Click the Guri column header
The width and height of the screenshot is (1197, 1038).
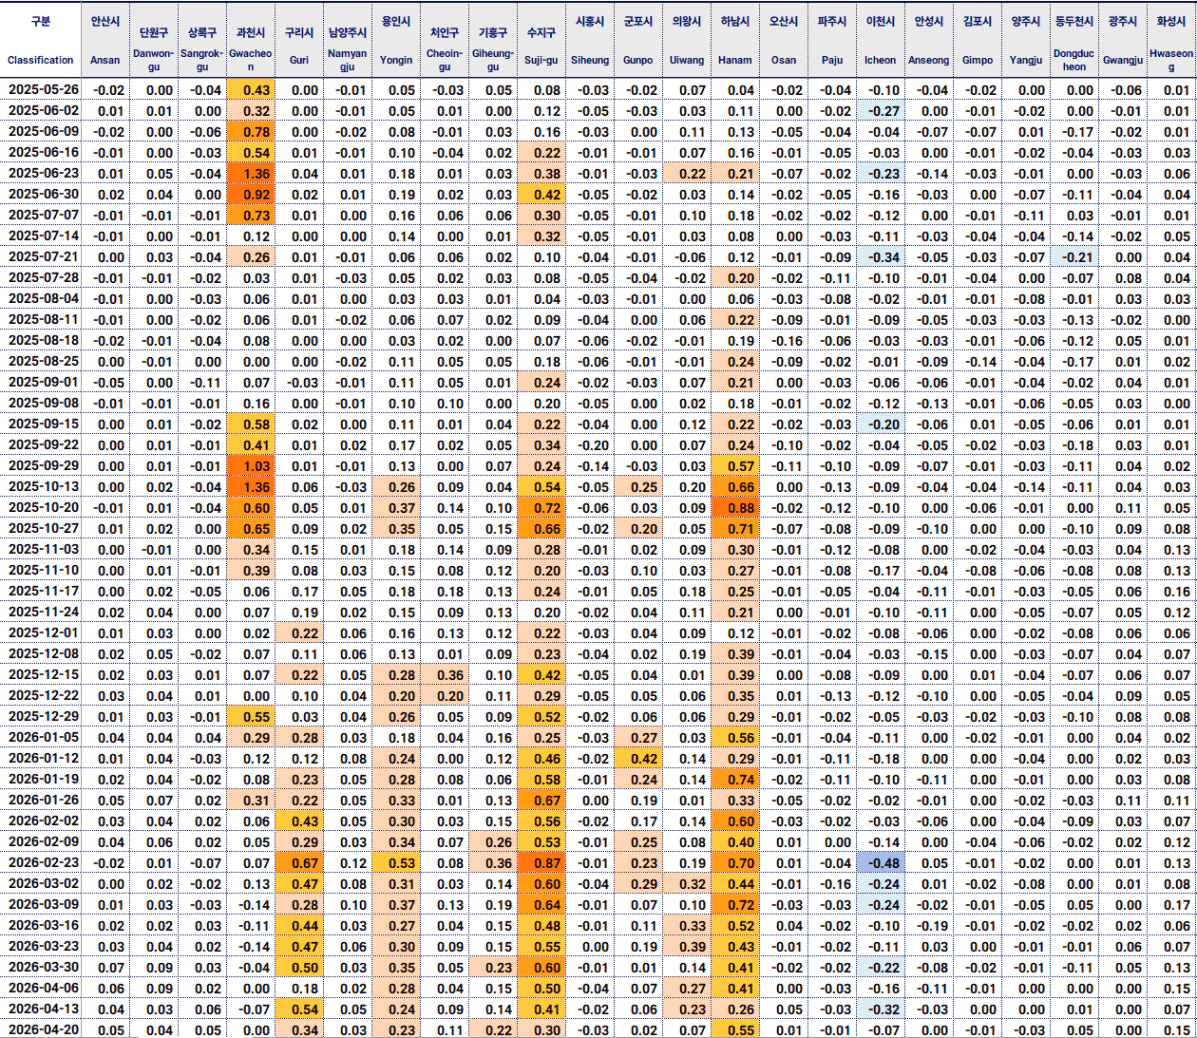(299, 40)
